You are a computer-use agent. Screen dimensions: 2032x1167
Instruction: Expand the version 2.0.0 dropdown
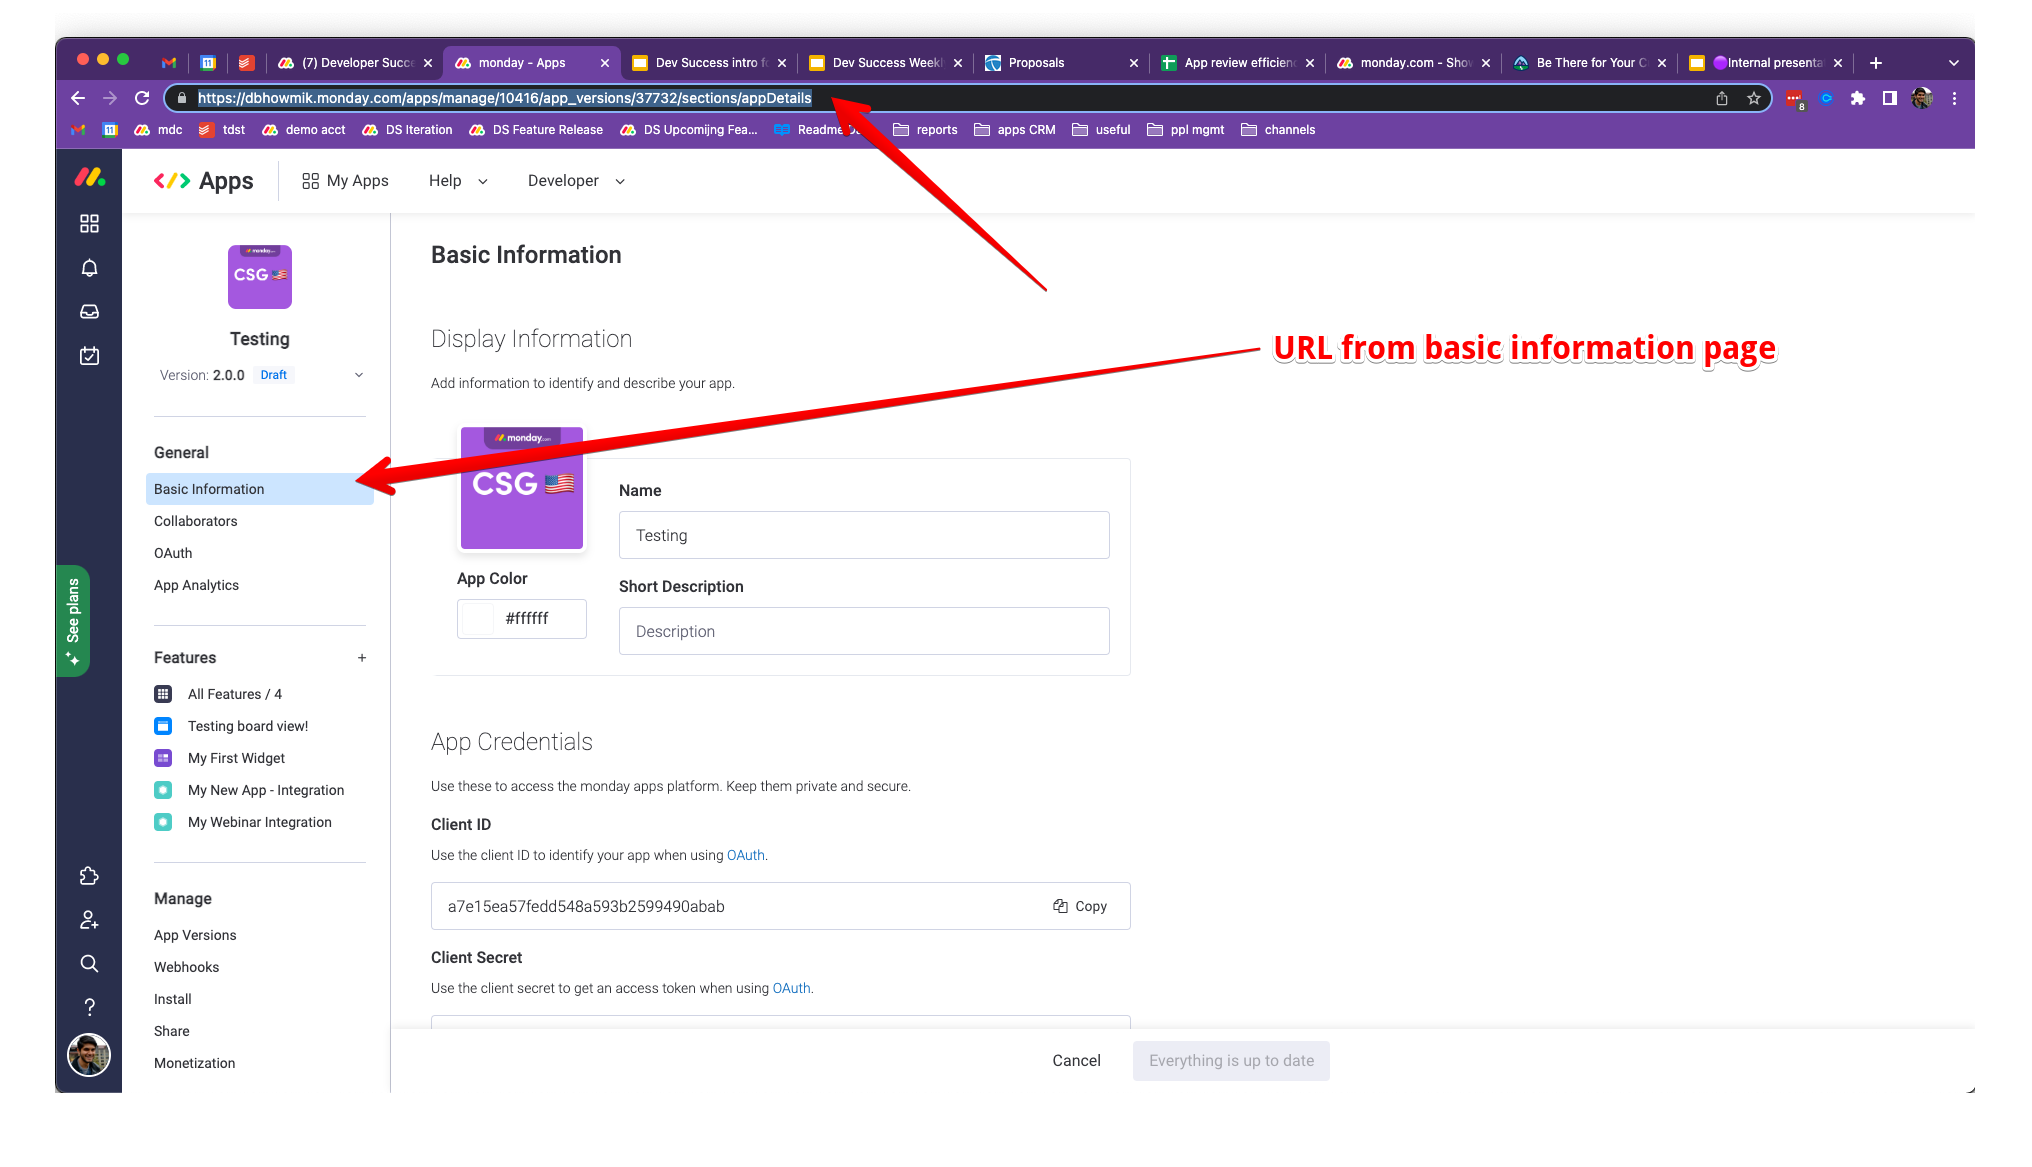tap(359, 375)
